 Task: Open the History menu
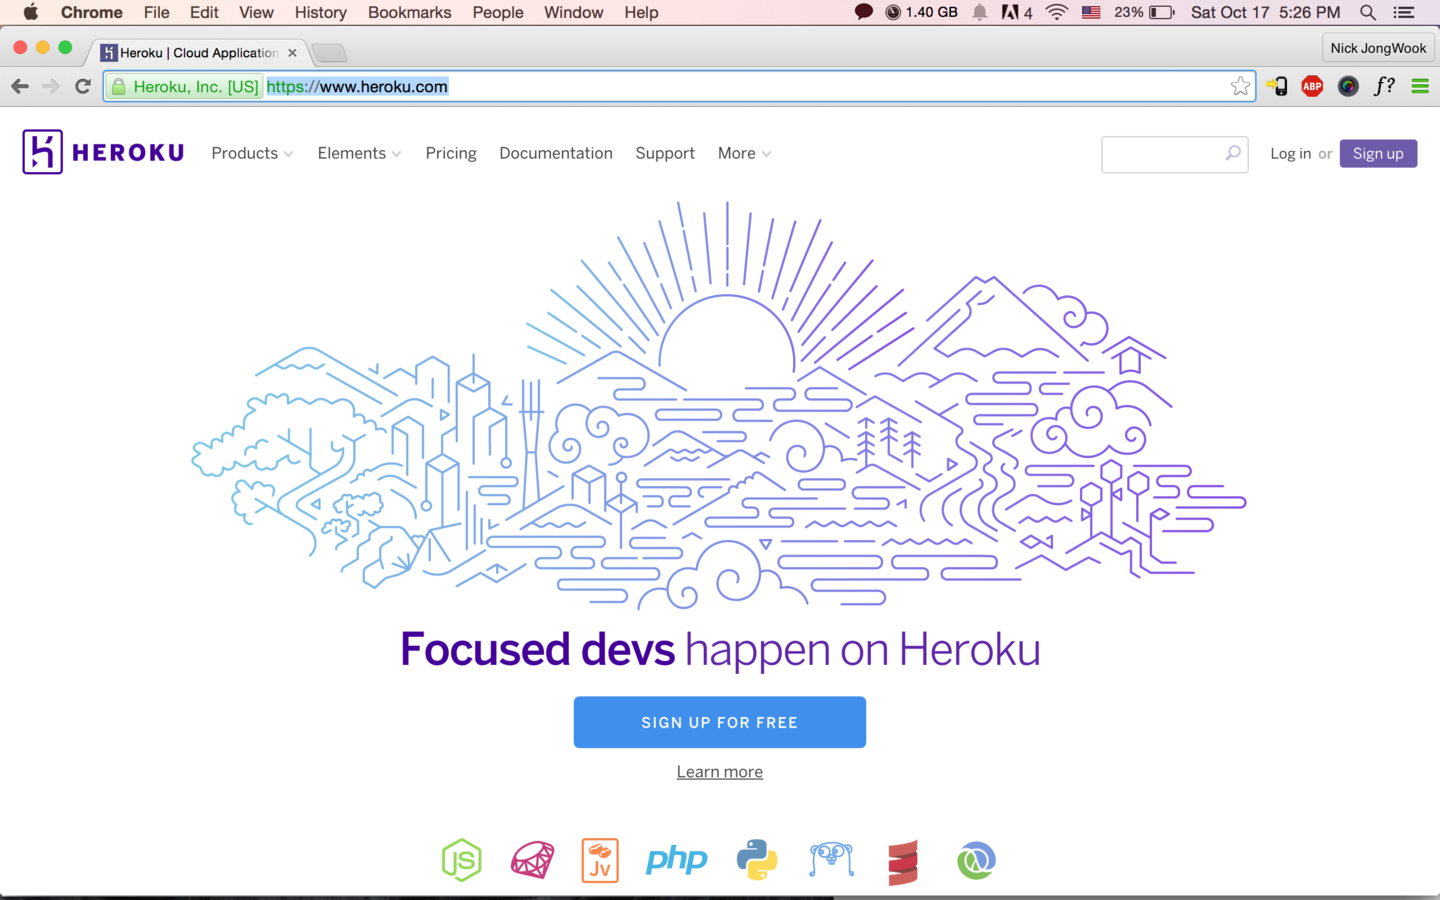coord(320,12)
